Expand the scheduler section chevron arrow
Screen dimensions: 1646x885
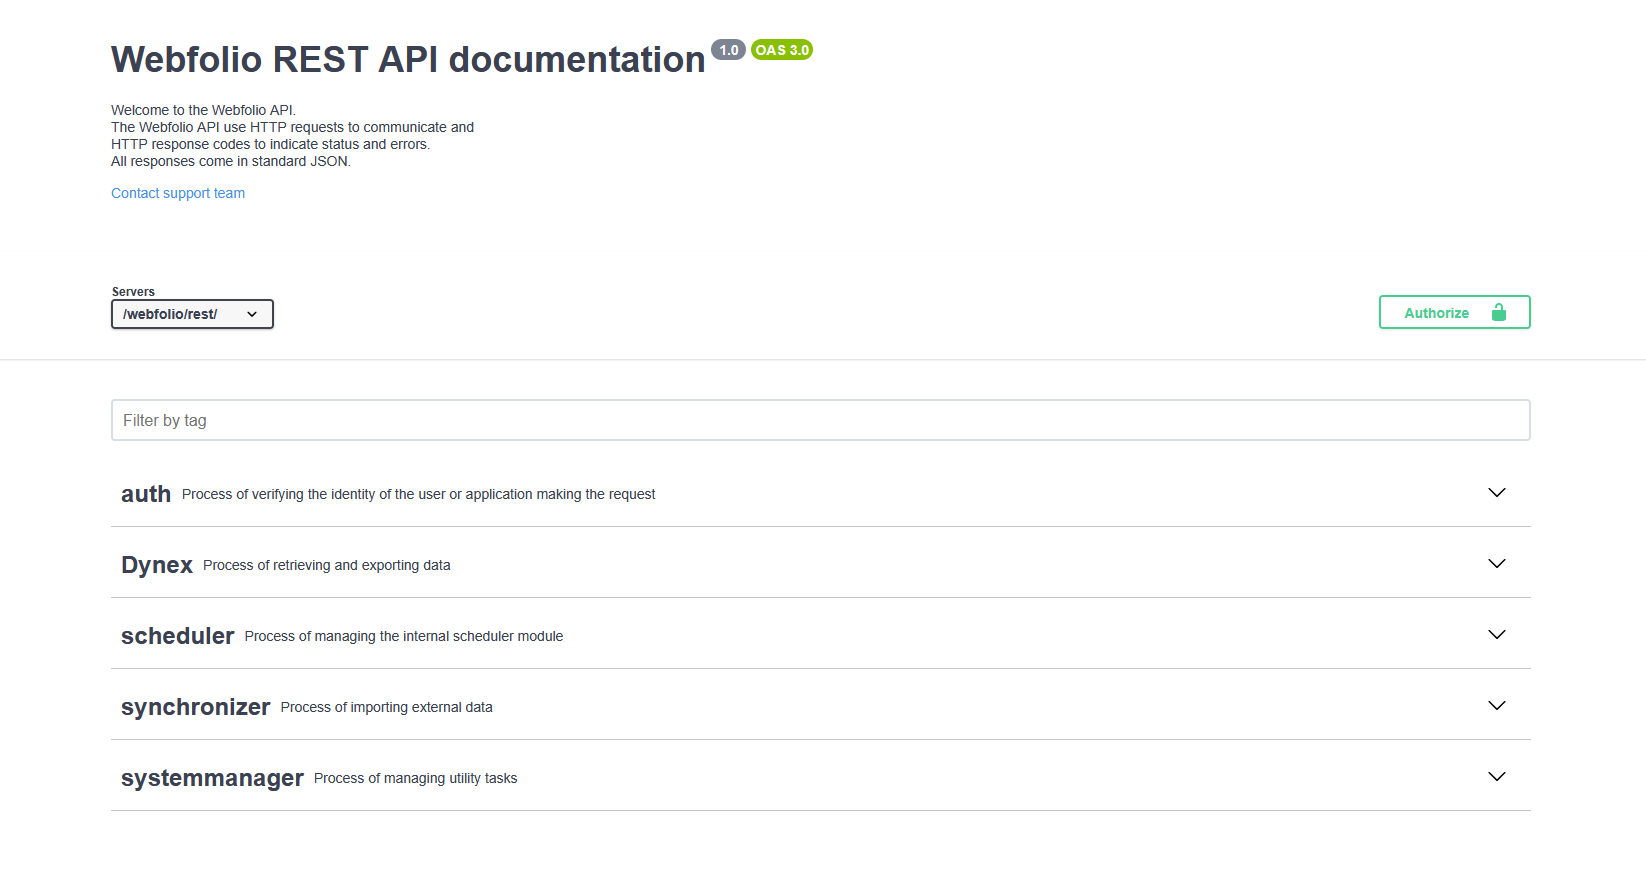[1496, 635]
